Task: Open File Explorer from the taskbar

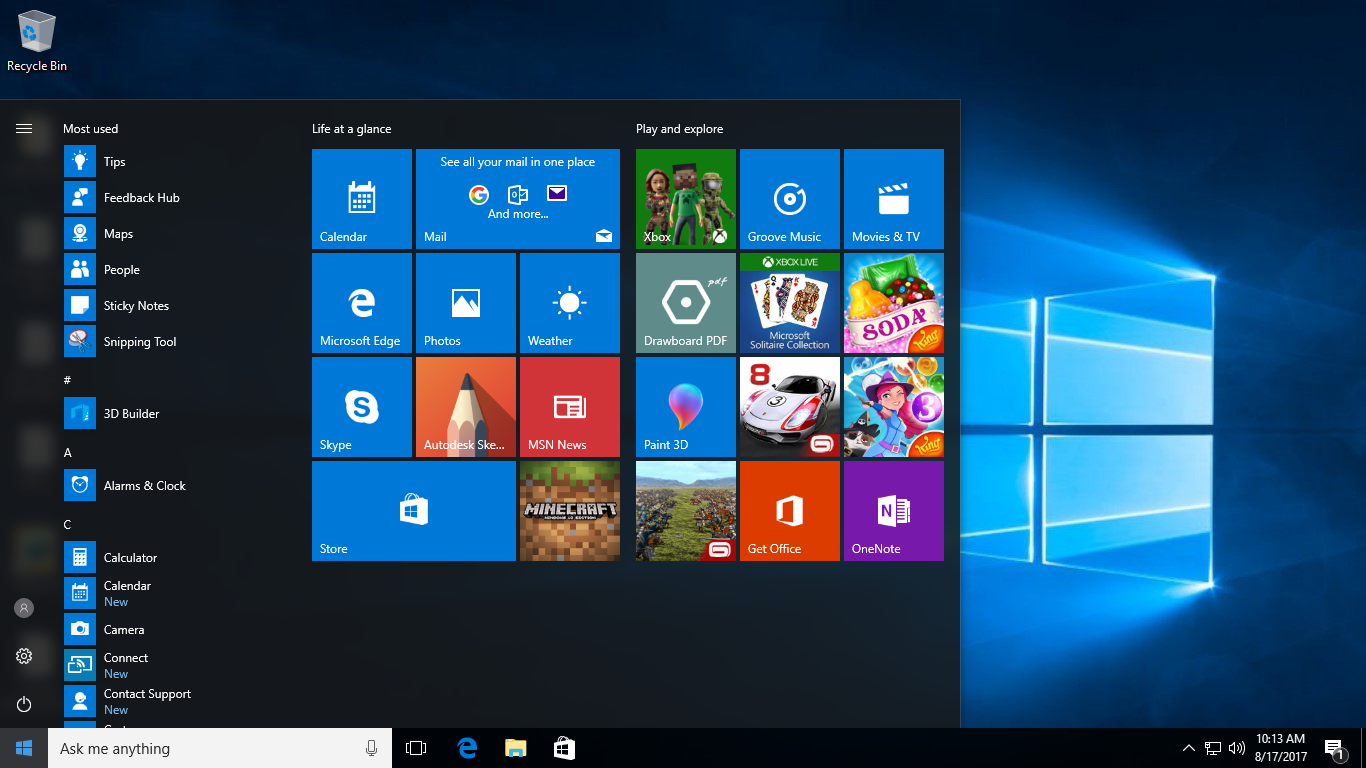Action: 515,748
